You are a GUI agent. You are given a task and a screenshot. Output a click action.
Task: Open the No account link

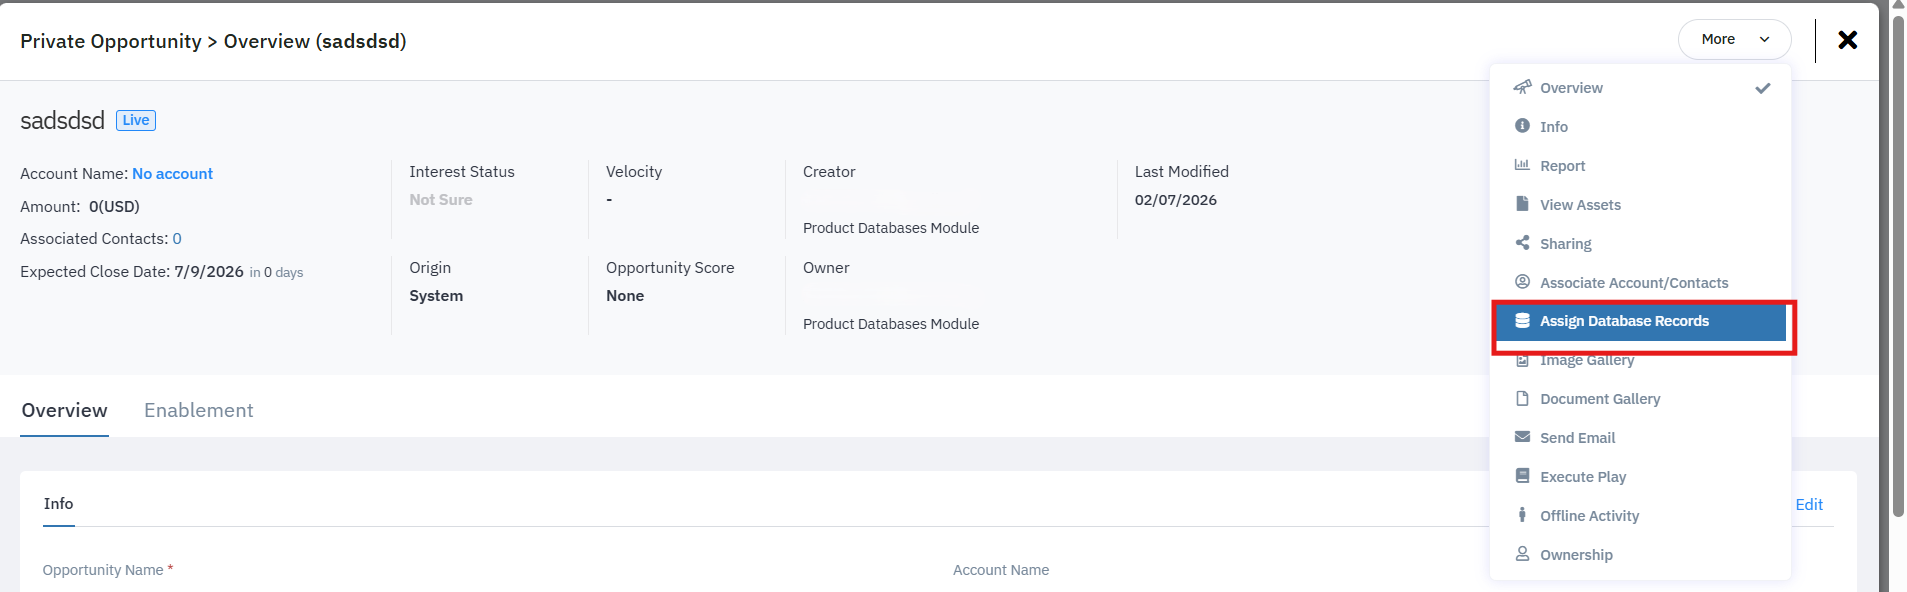pyautogui.click(x=172, y=174)
